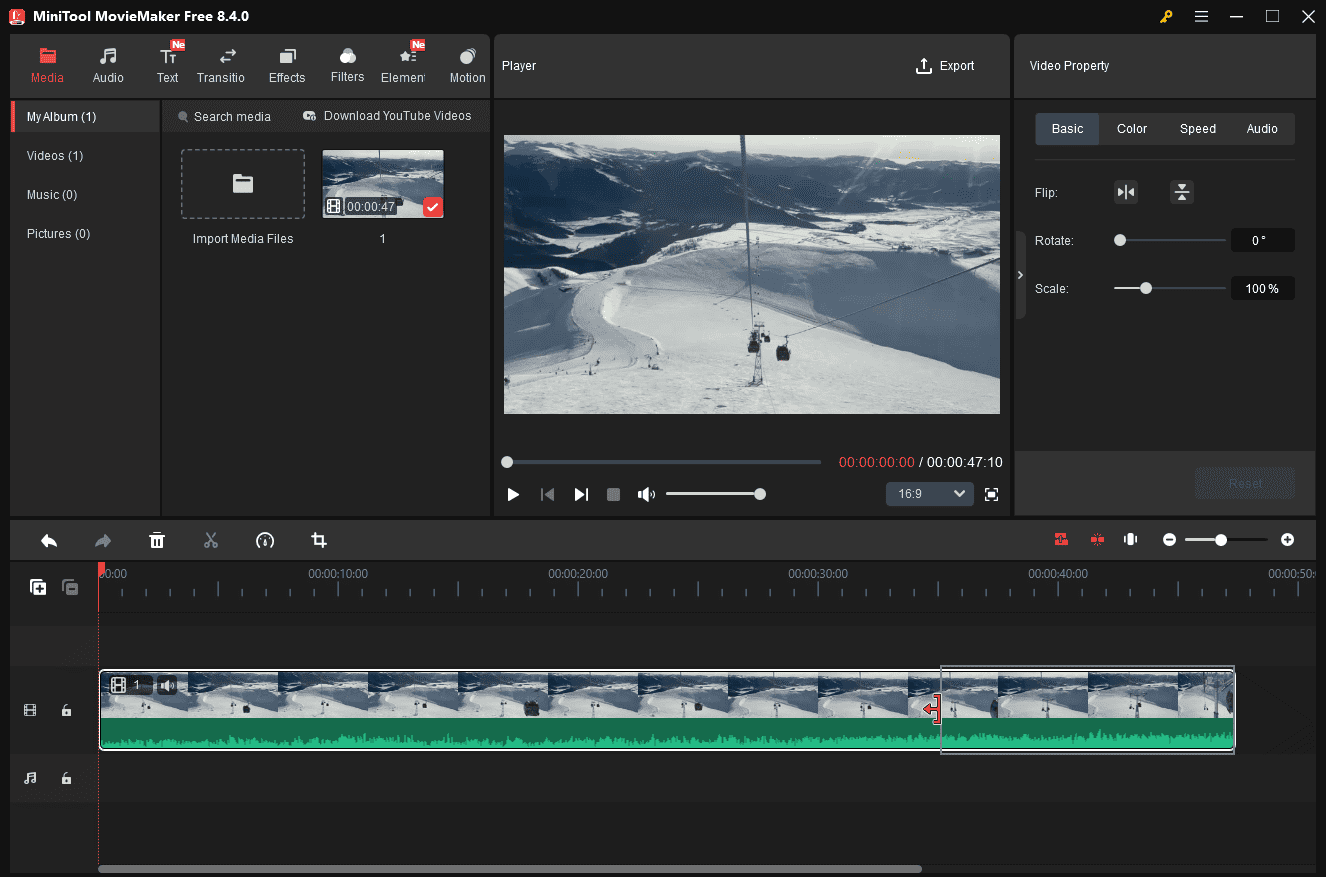
Task: Toggle the audio track lock icon
Action: (66, 778)
